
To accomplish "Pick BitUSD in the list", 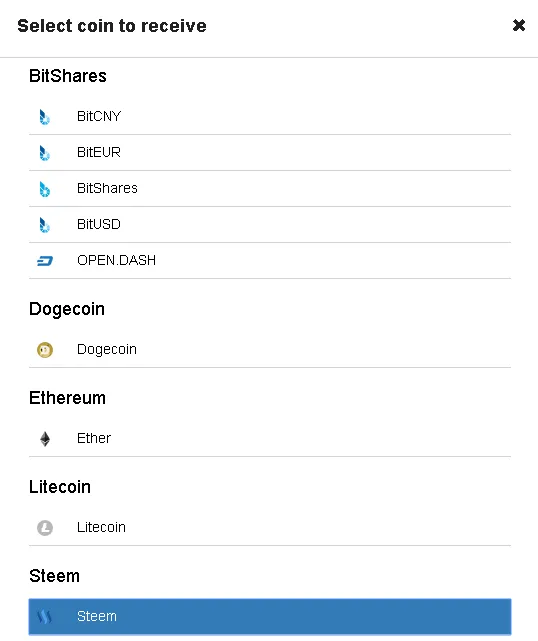I will (x=270, y=225).
